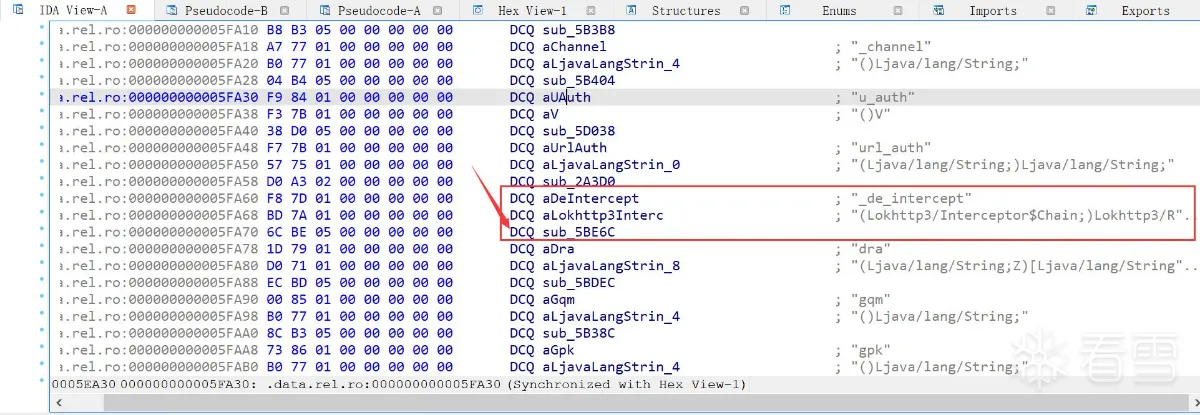
Task: Click the aChannel symbol
Action: 574,47
